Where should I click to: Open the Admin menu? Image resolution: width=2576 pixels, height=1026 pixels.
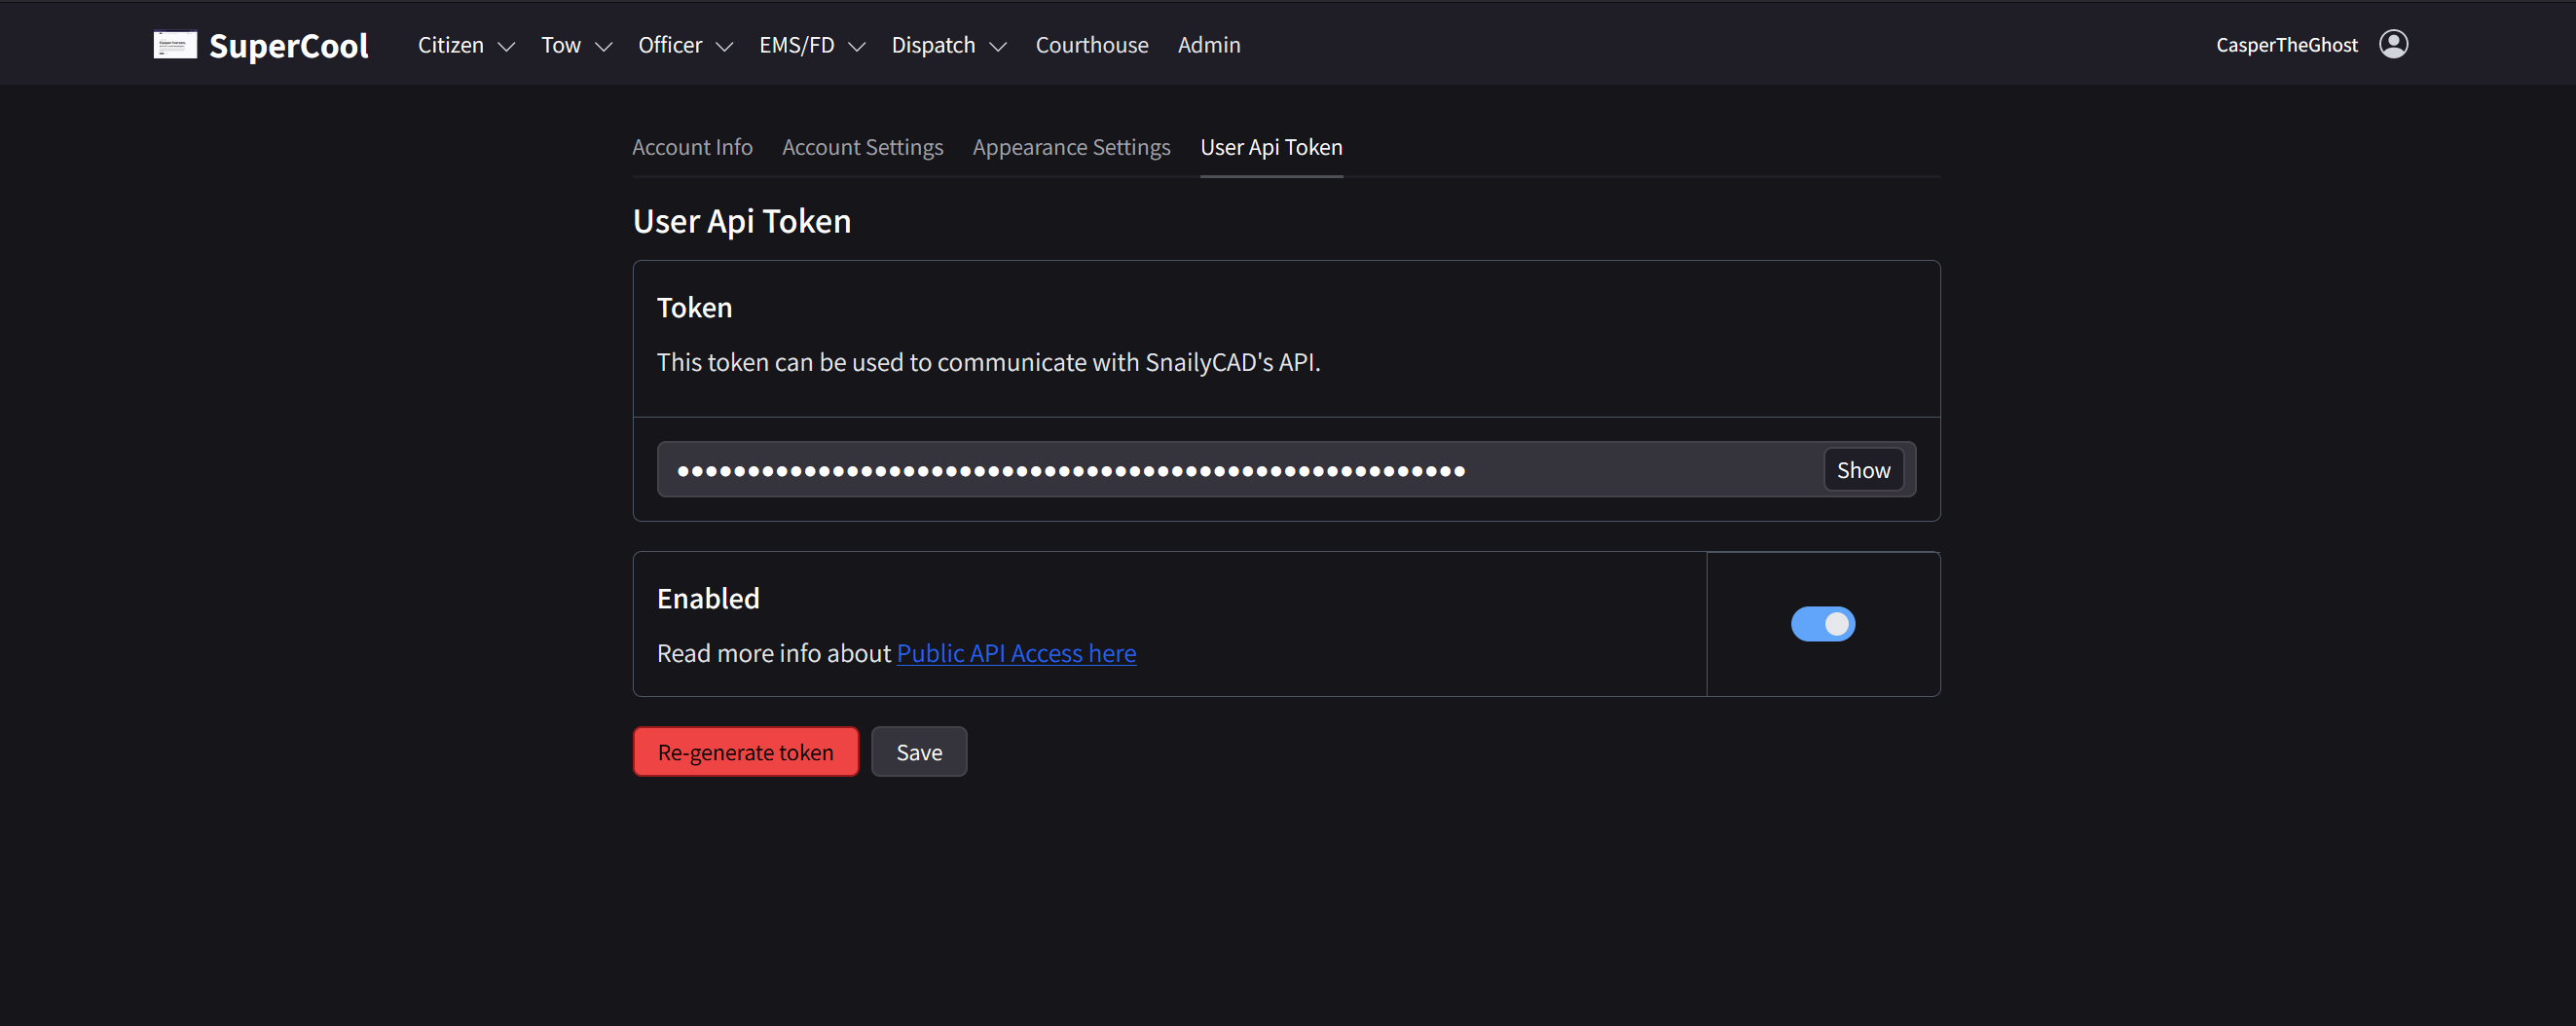coord(1208,44)
